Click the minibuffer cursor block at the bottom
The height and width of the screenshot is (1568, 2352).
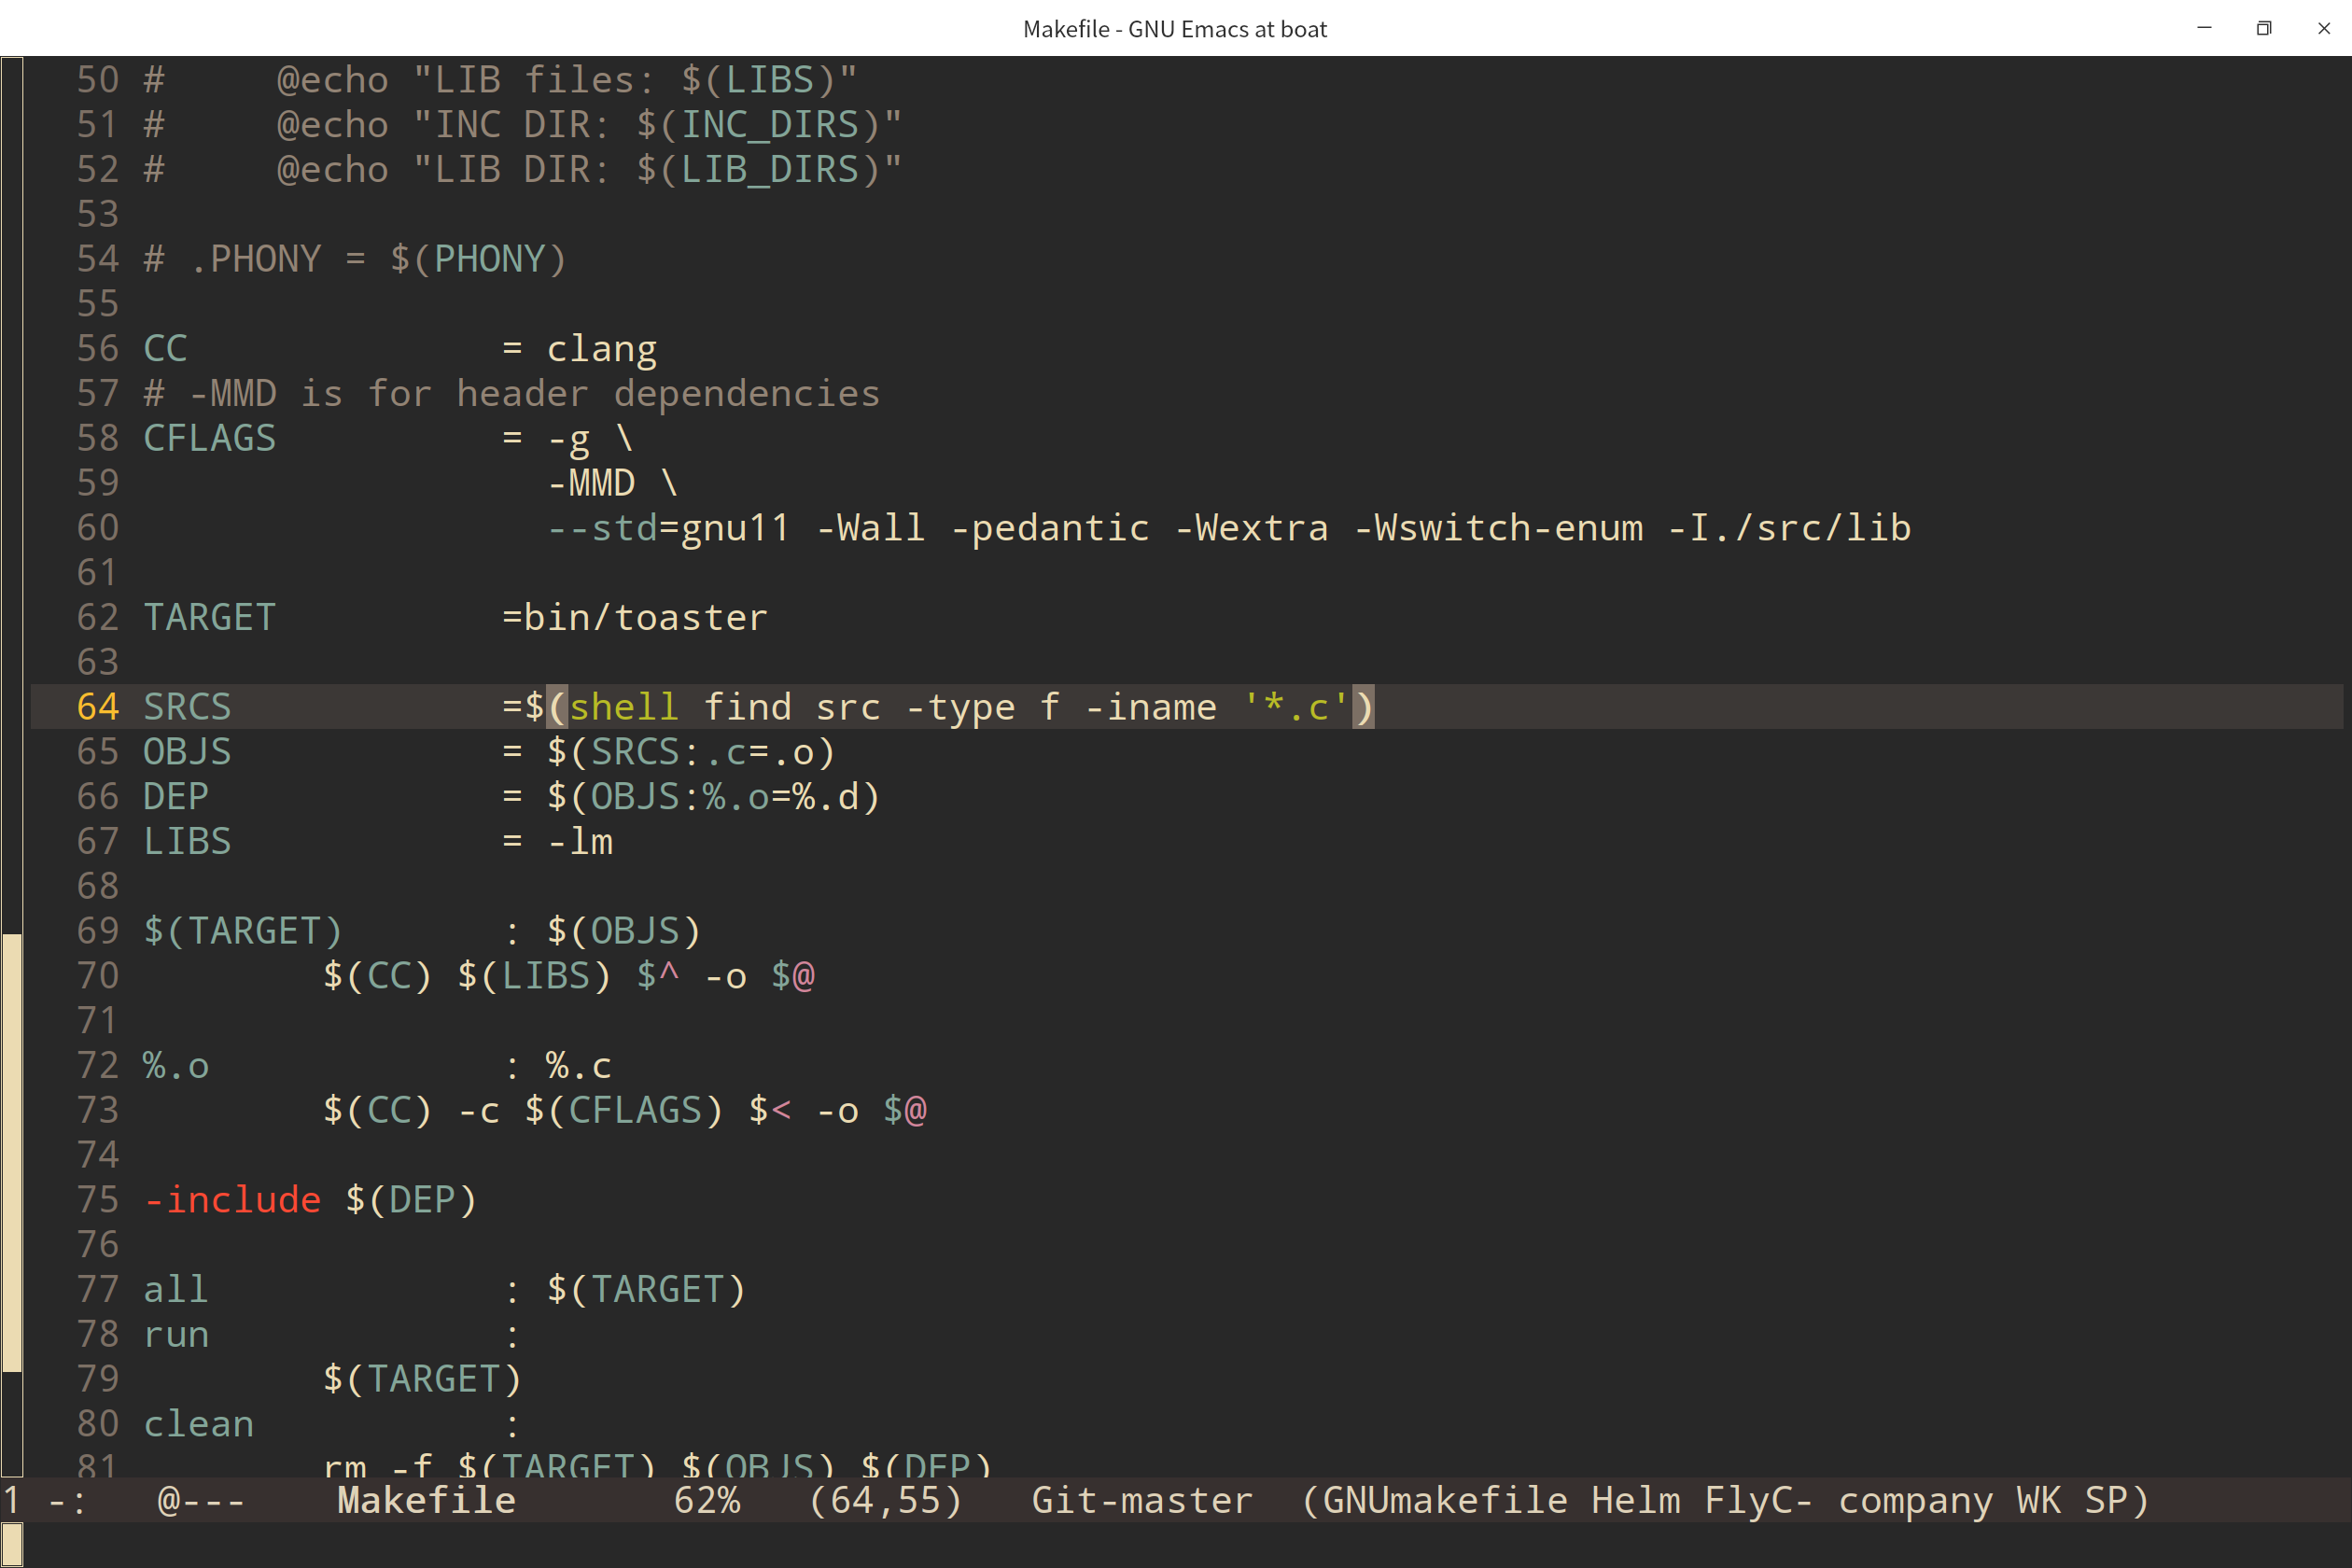point(12,1545)
